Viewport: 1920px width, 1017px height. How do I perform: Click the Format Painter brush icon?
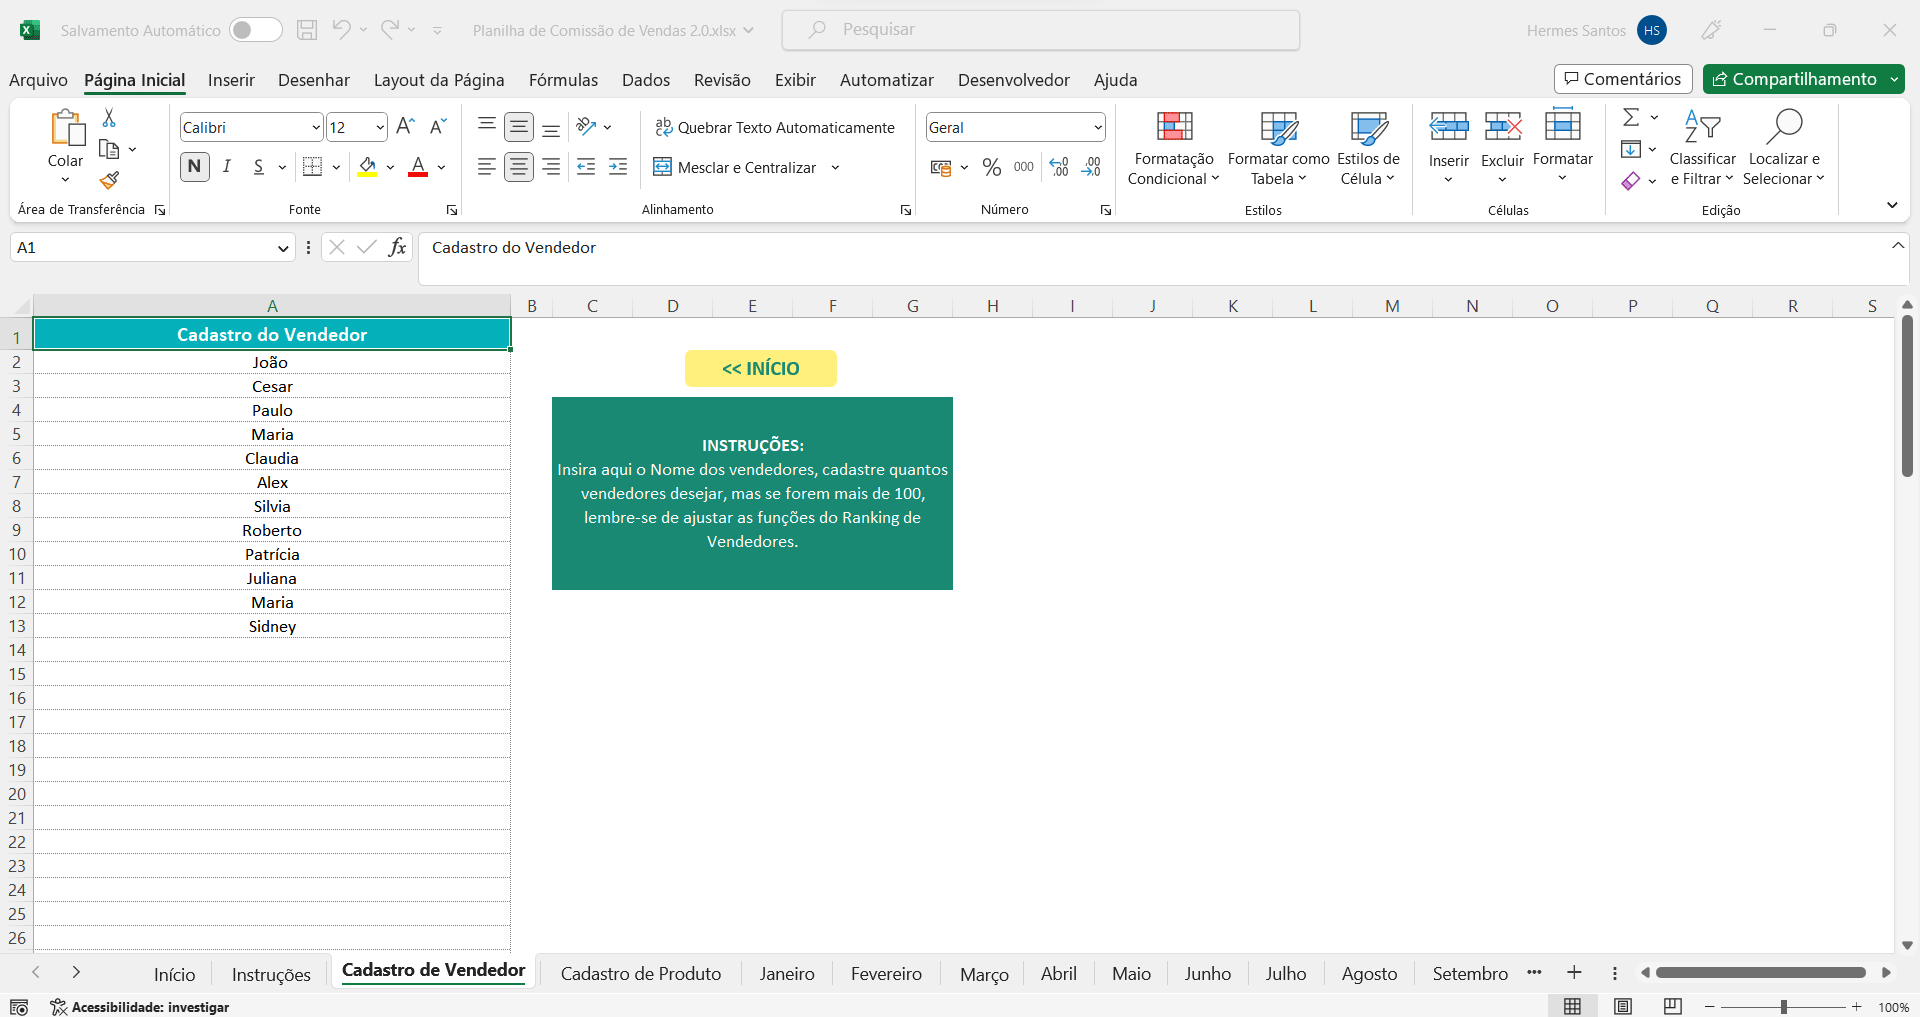109,180
